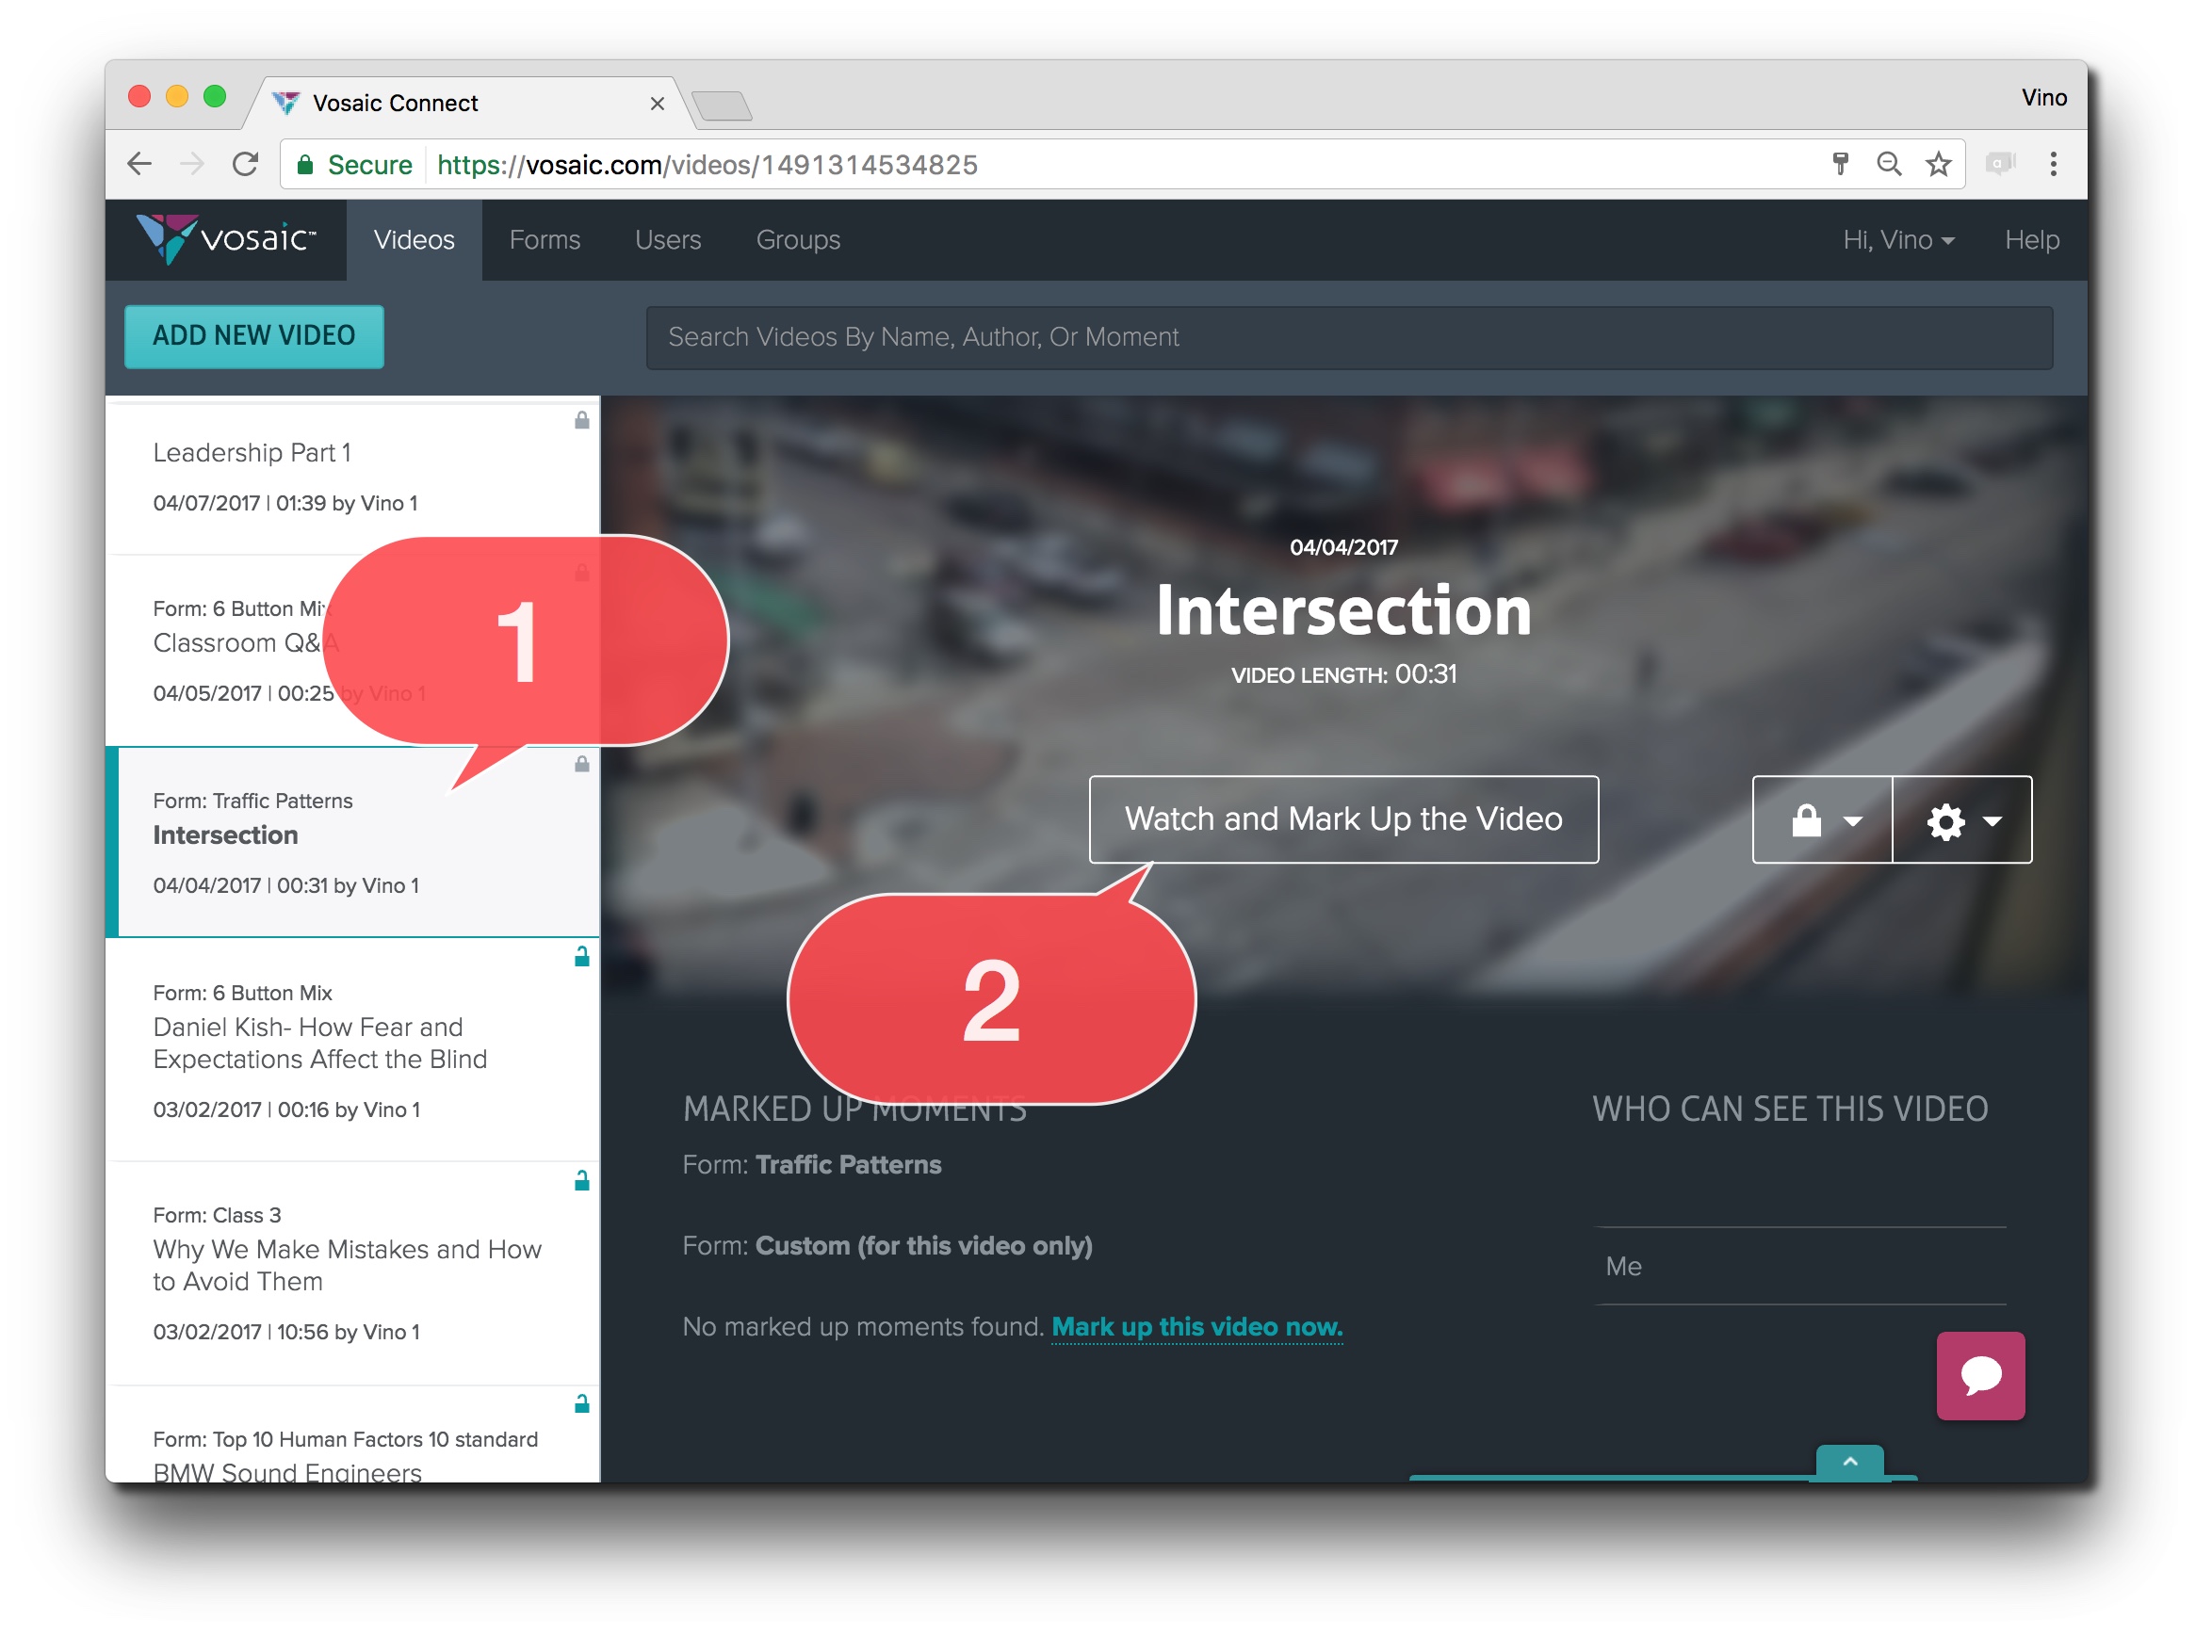Screen dimensions: 2212x1652
Task: Switch to the Forms tab
Action: pos(544,240)
